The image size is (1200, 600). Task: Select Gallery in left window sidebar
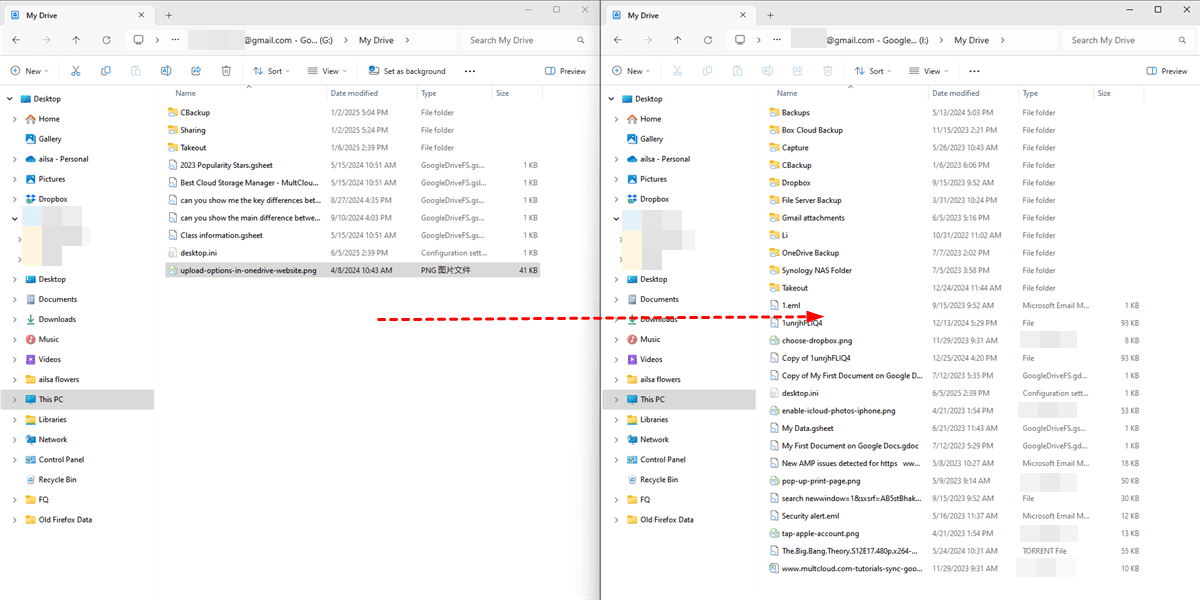point(50,139)
